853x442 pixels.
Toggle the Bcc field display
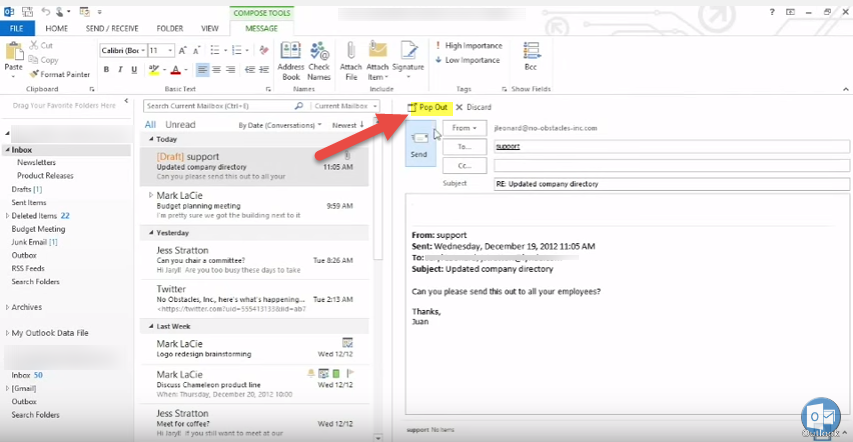tap(530, 57)
